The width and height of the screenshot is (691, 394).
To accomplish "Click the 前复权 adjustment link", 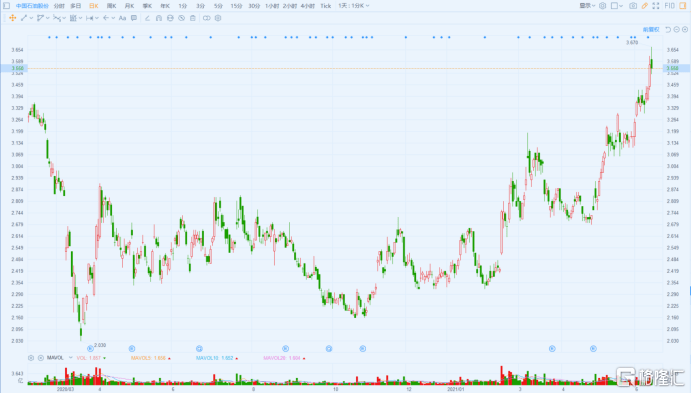I will tap(651, 30).
